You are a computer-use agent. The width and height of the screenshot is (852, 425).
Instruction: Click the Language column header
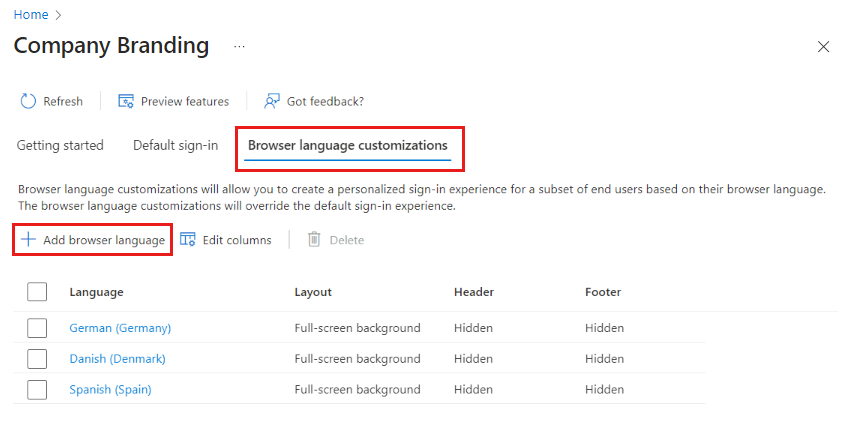tap(96, 292)
